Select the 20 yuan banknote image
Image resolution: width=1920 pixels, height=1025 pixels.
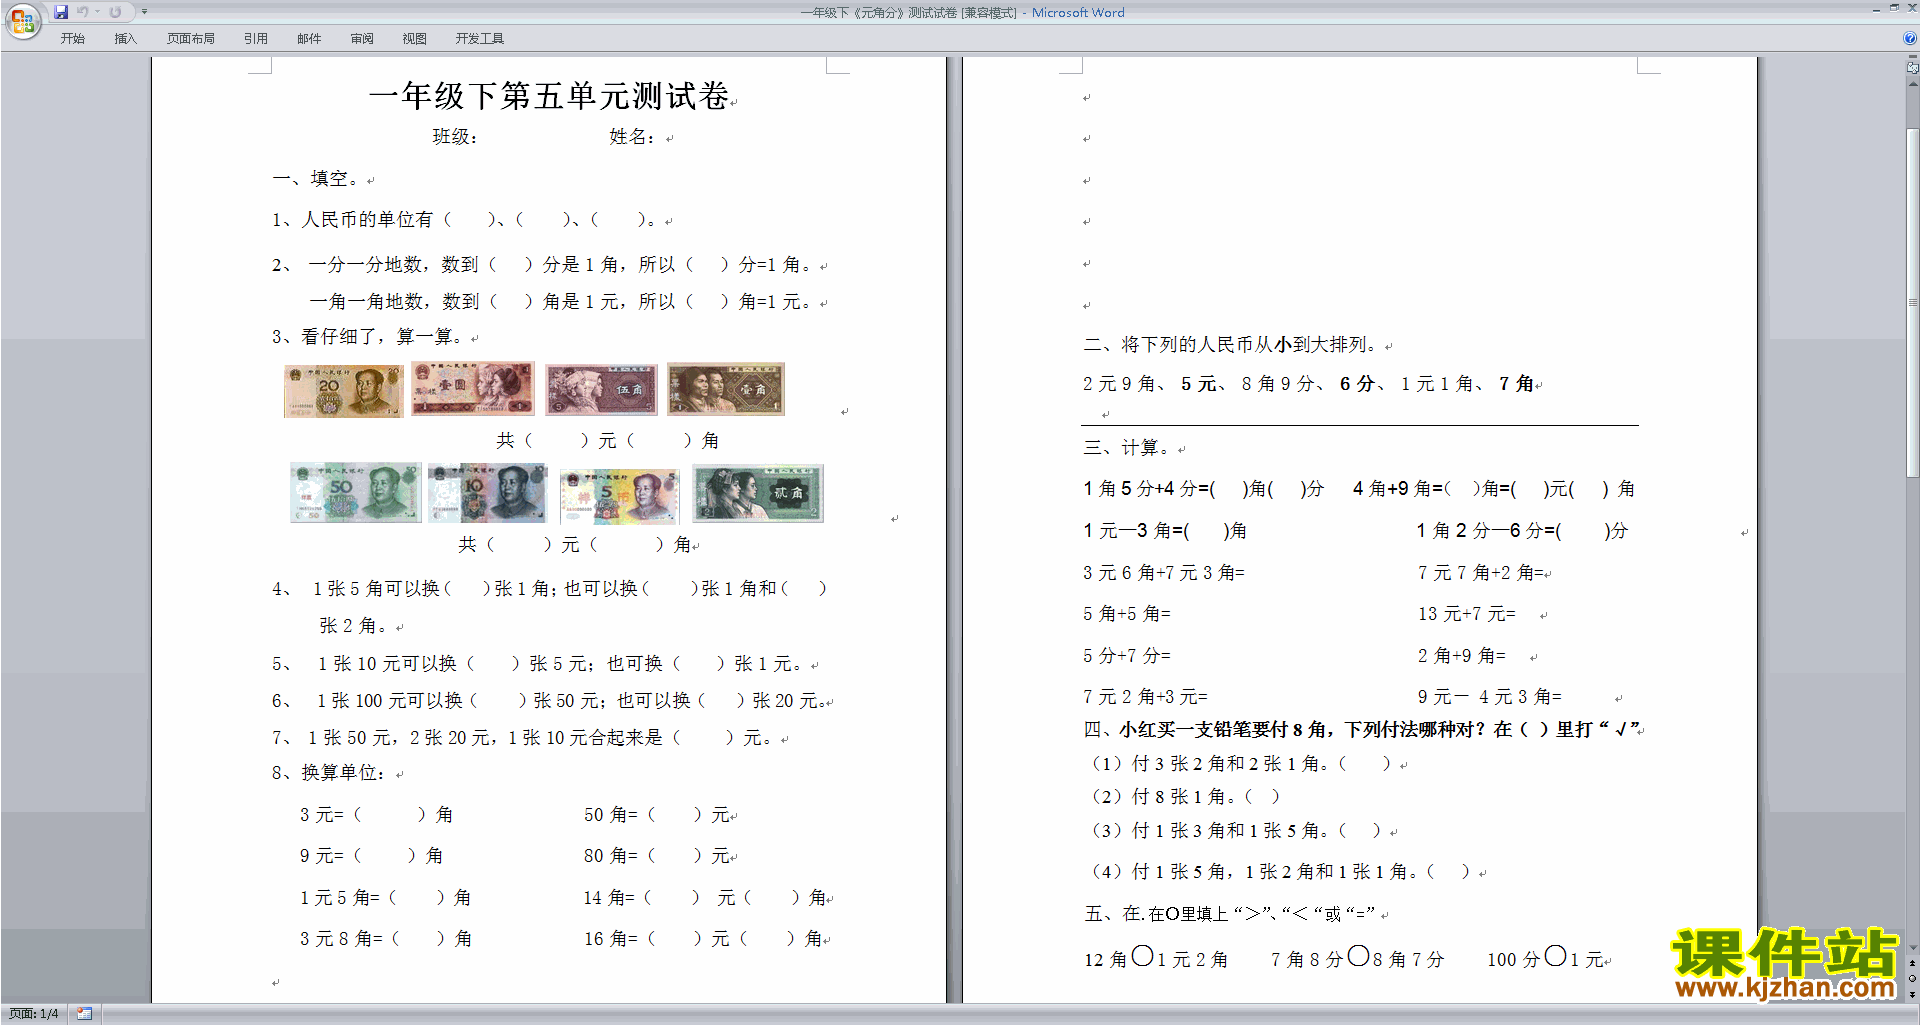tap(343, 390)
